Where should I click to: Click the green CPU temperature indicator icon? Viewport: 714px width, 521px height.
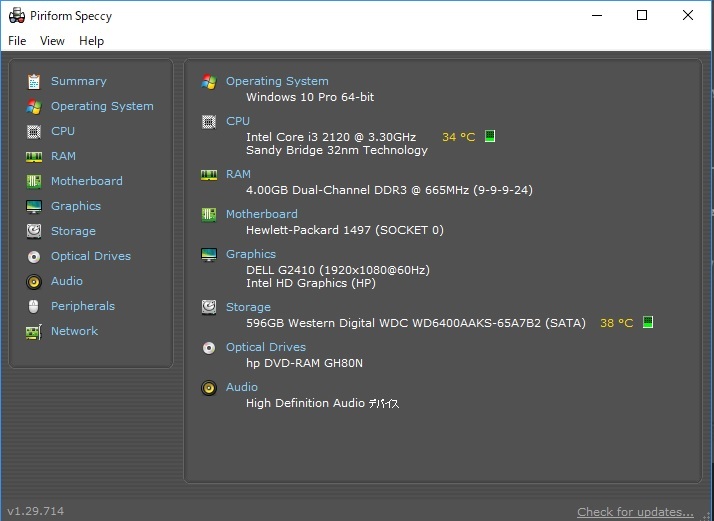pyautogui.click(x=490, y=136)
